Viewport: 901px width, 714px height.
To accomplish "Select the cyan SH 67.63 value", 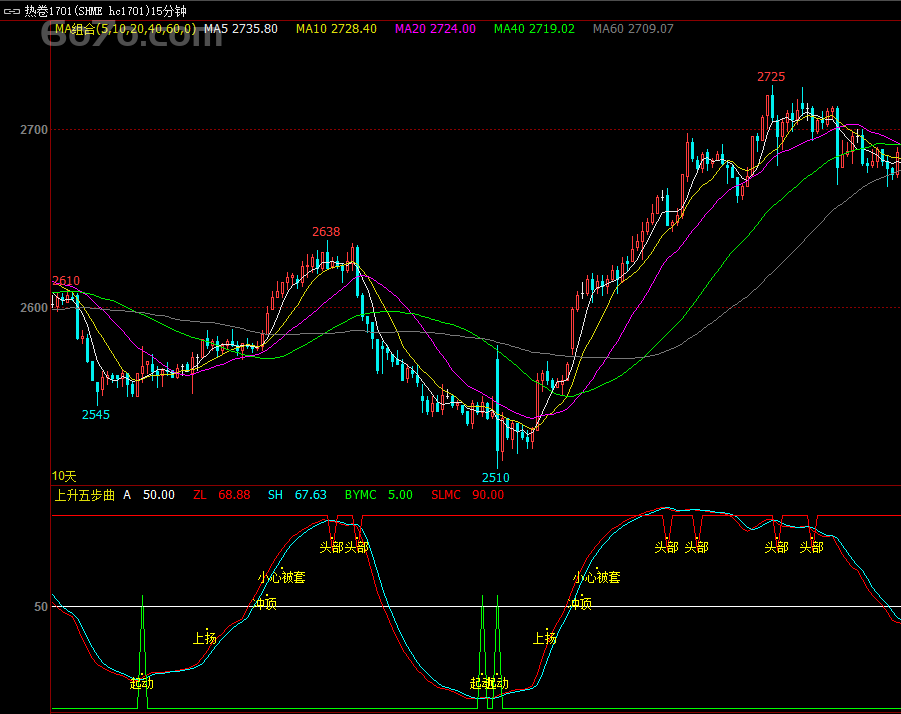I will point(298,495).
